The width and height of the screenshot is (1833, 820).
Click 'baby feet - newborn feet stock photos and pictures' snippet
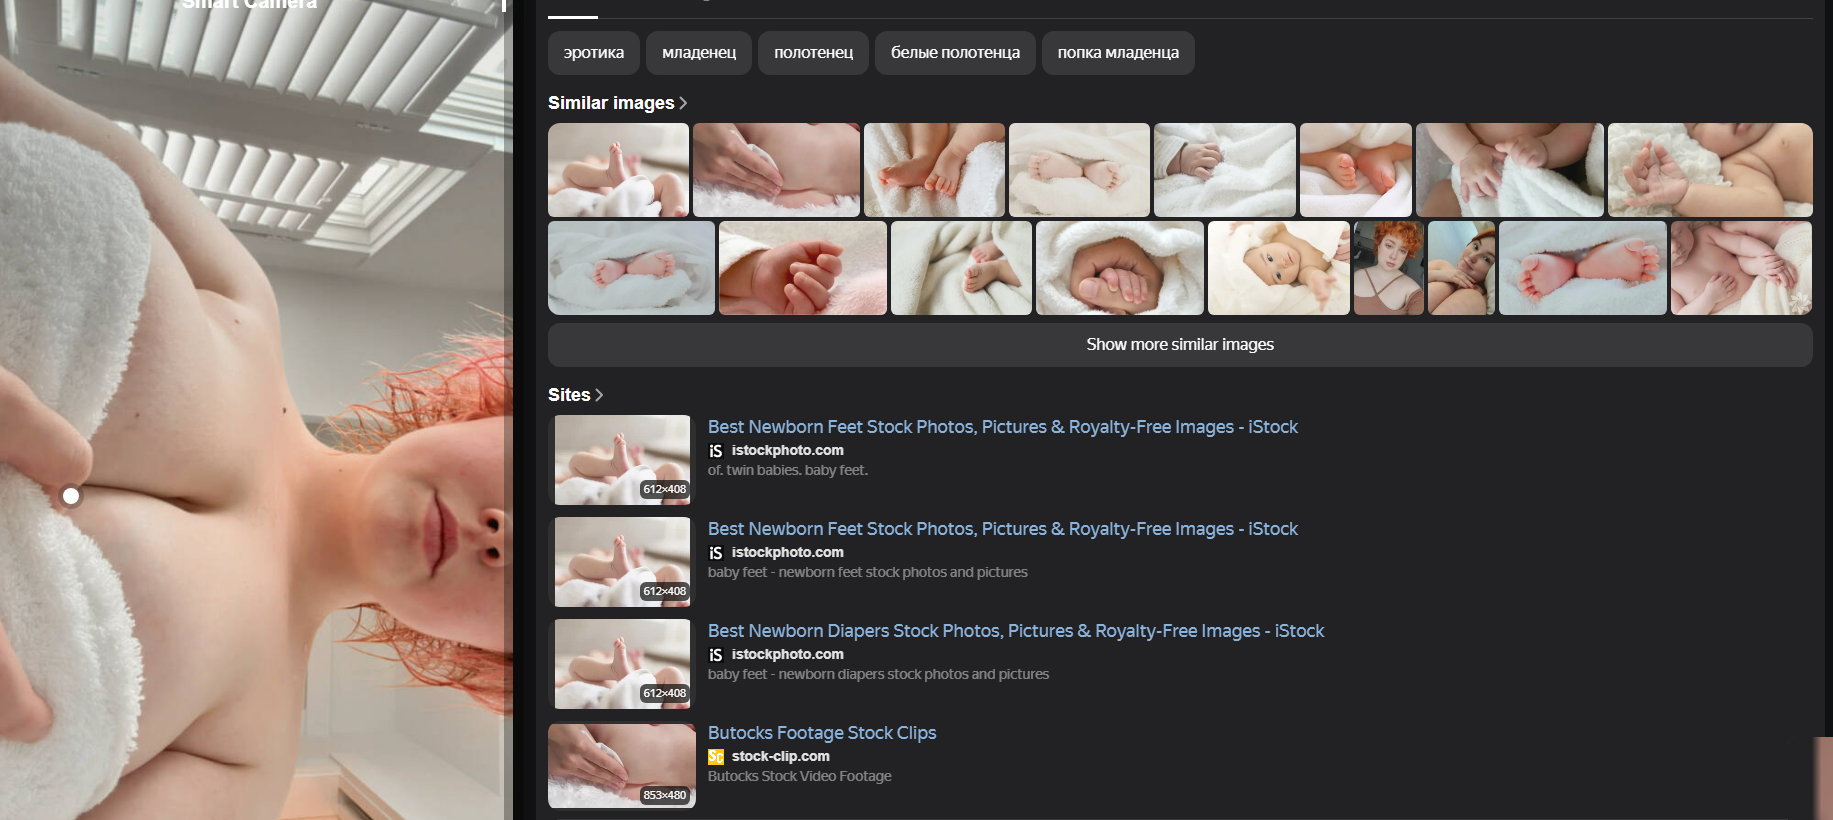[868, 572]
